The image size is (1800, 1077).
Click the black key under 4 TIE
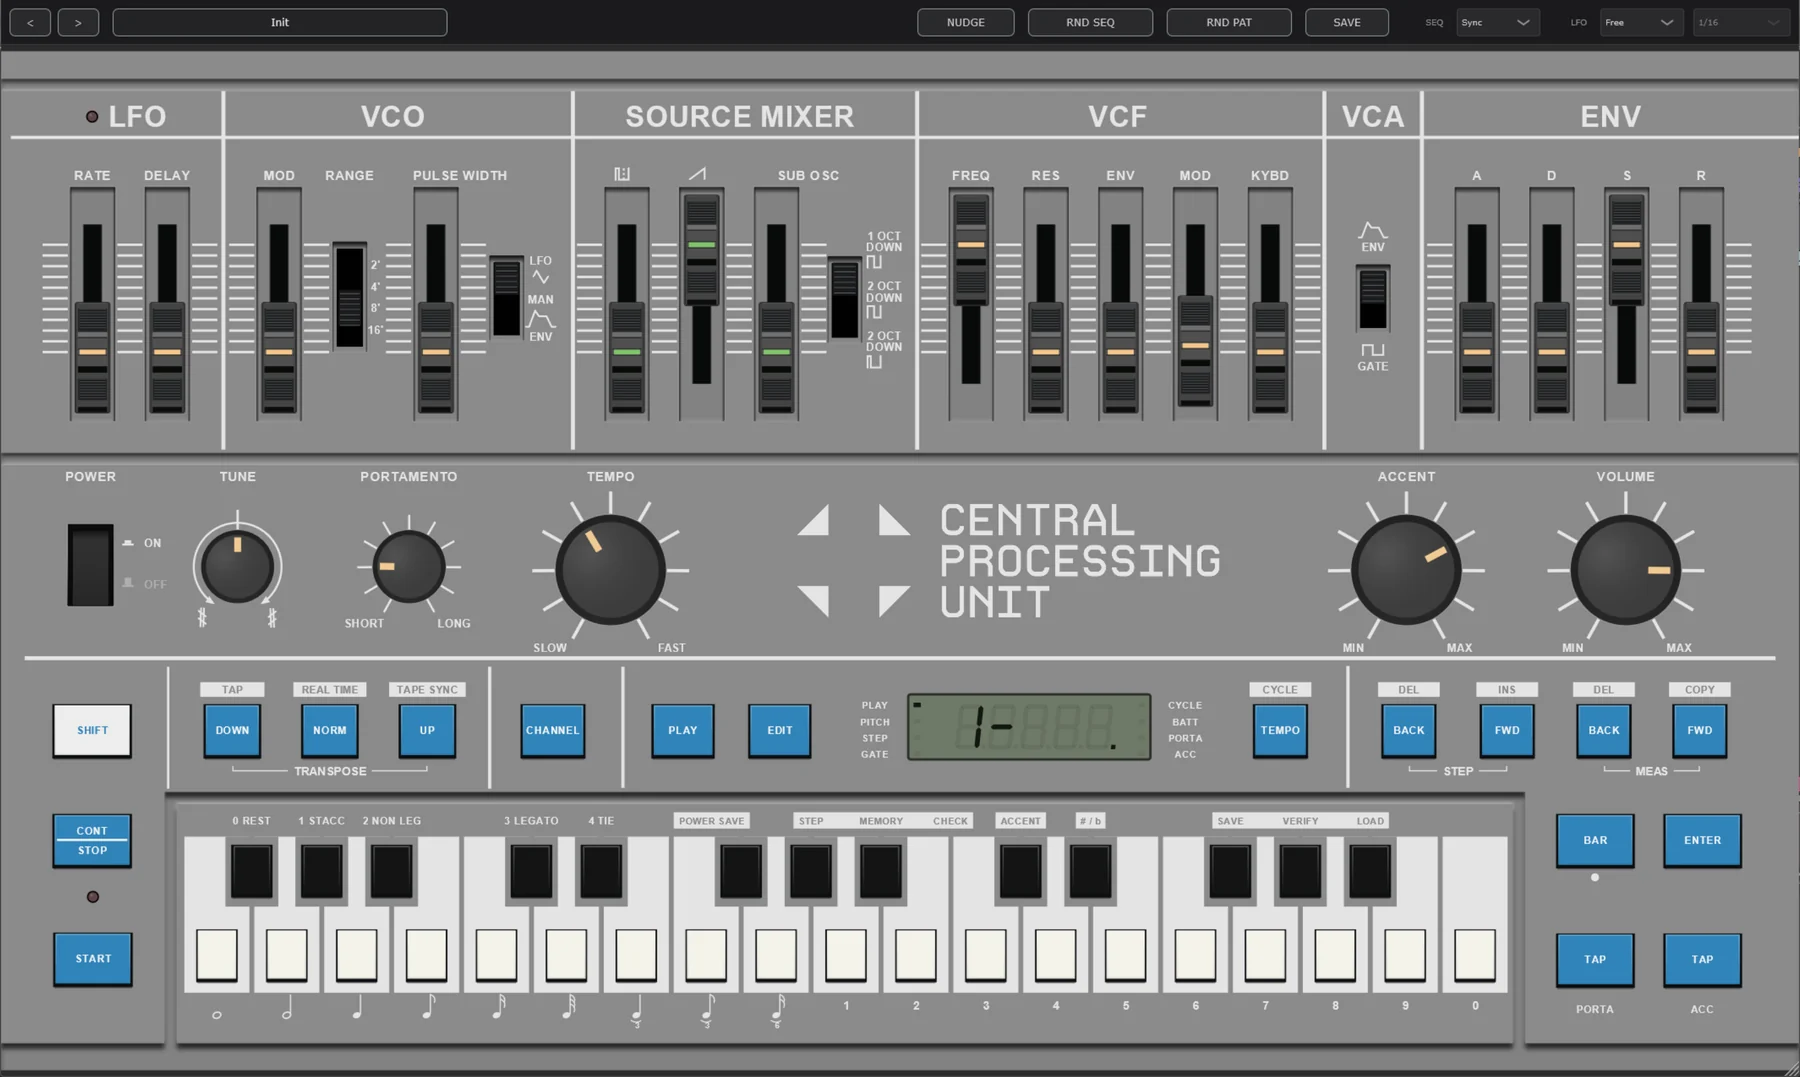click(601, 871)
